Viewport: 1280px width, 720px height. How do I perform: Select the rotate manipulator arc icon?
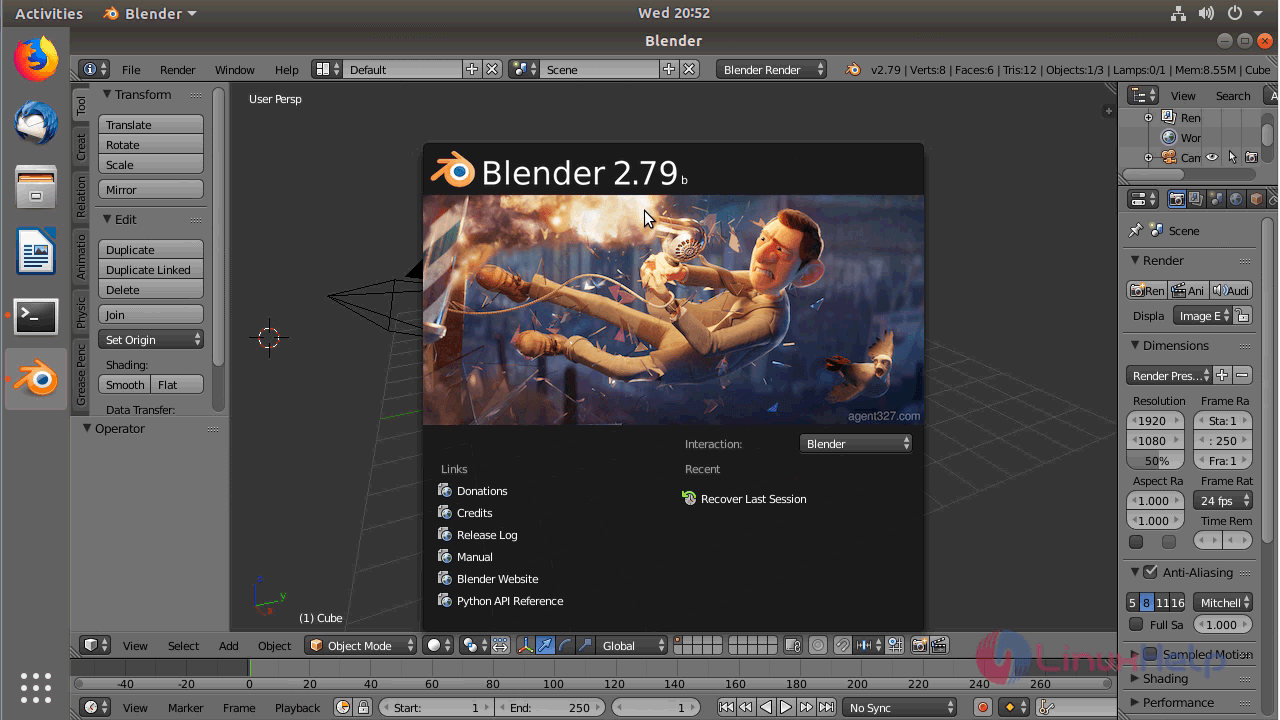tap(565, 645)
